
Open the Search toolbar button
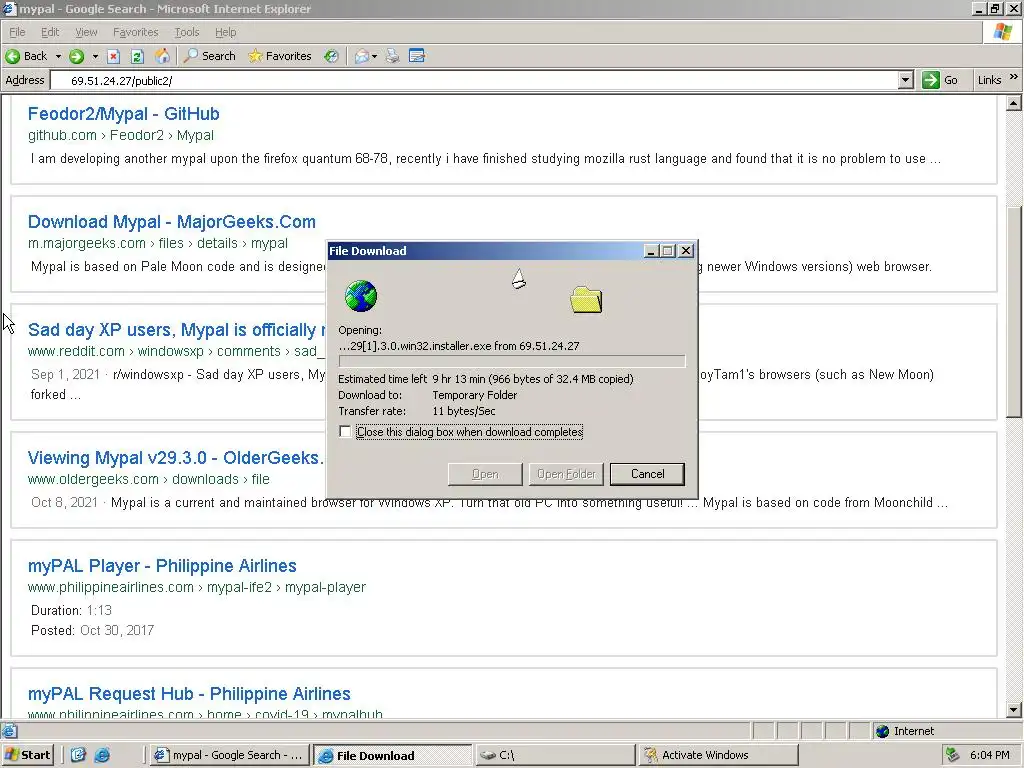(x=210, y=56)
